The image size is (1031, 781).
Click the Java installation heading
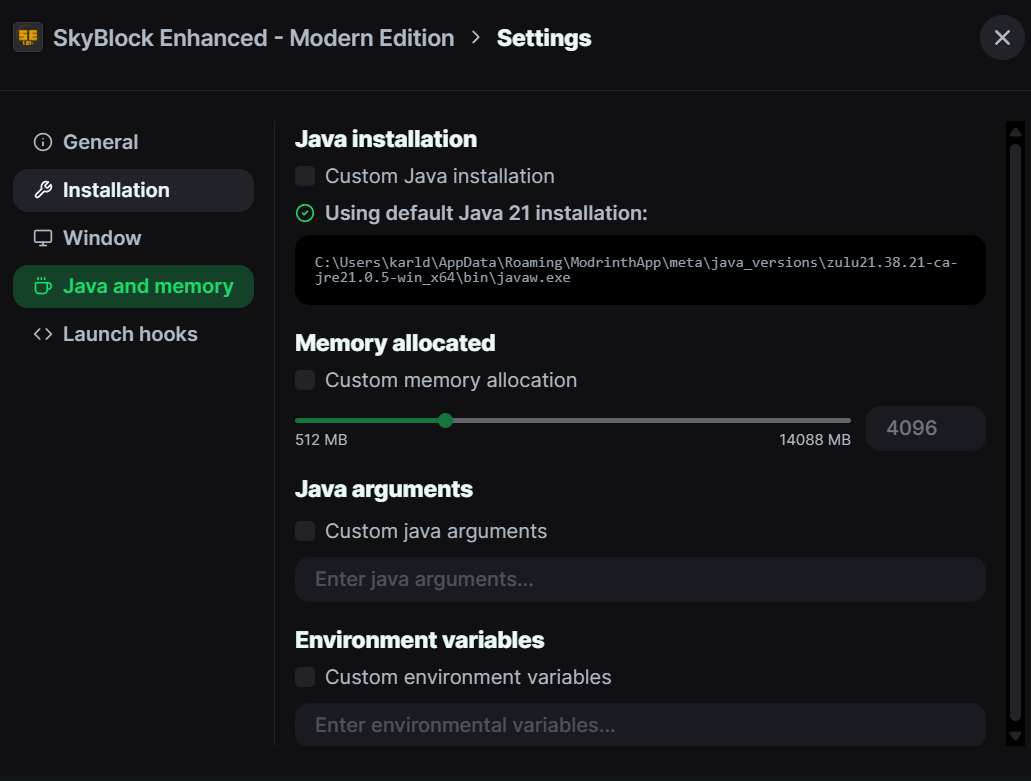point(386,139)
